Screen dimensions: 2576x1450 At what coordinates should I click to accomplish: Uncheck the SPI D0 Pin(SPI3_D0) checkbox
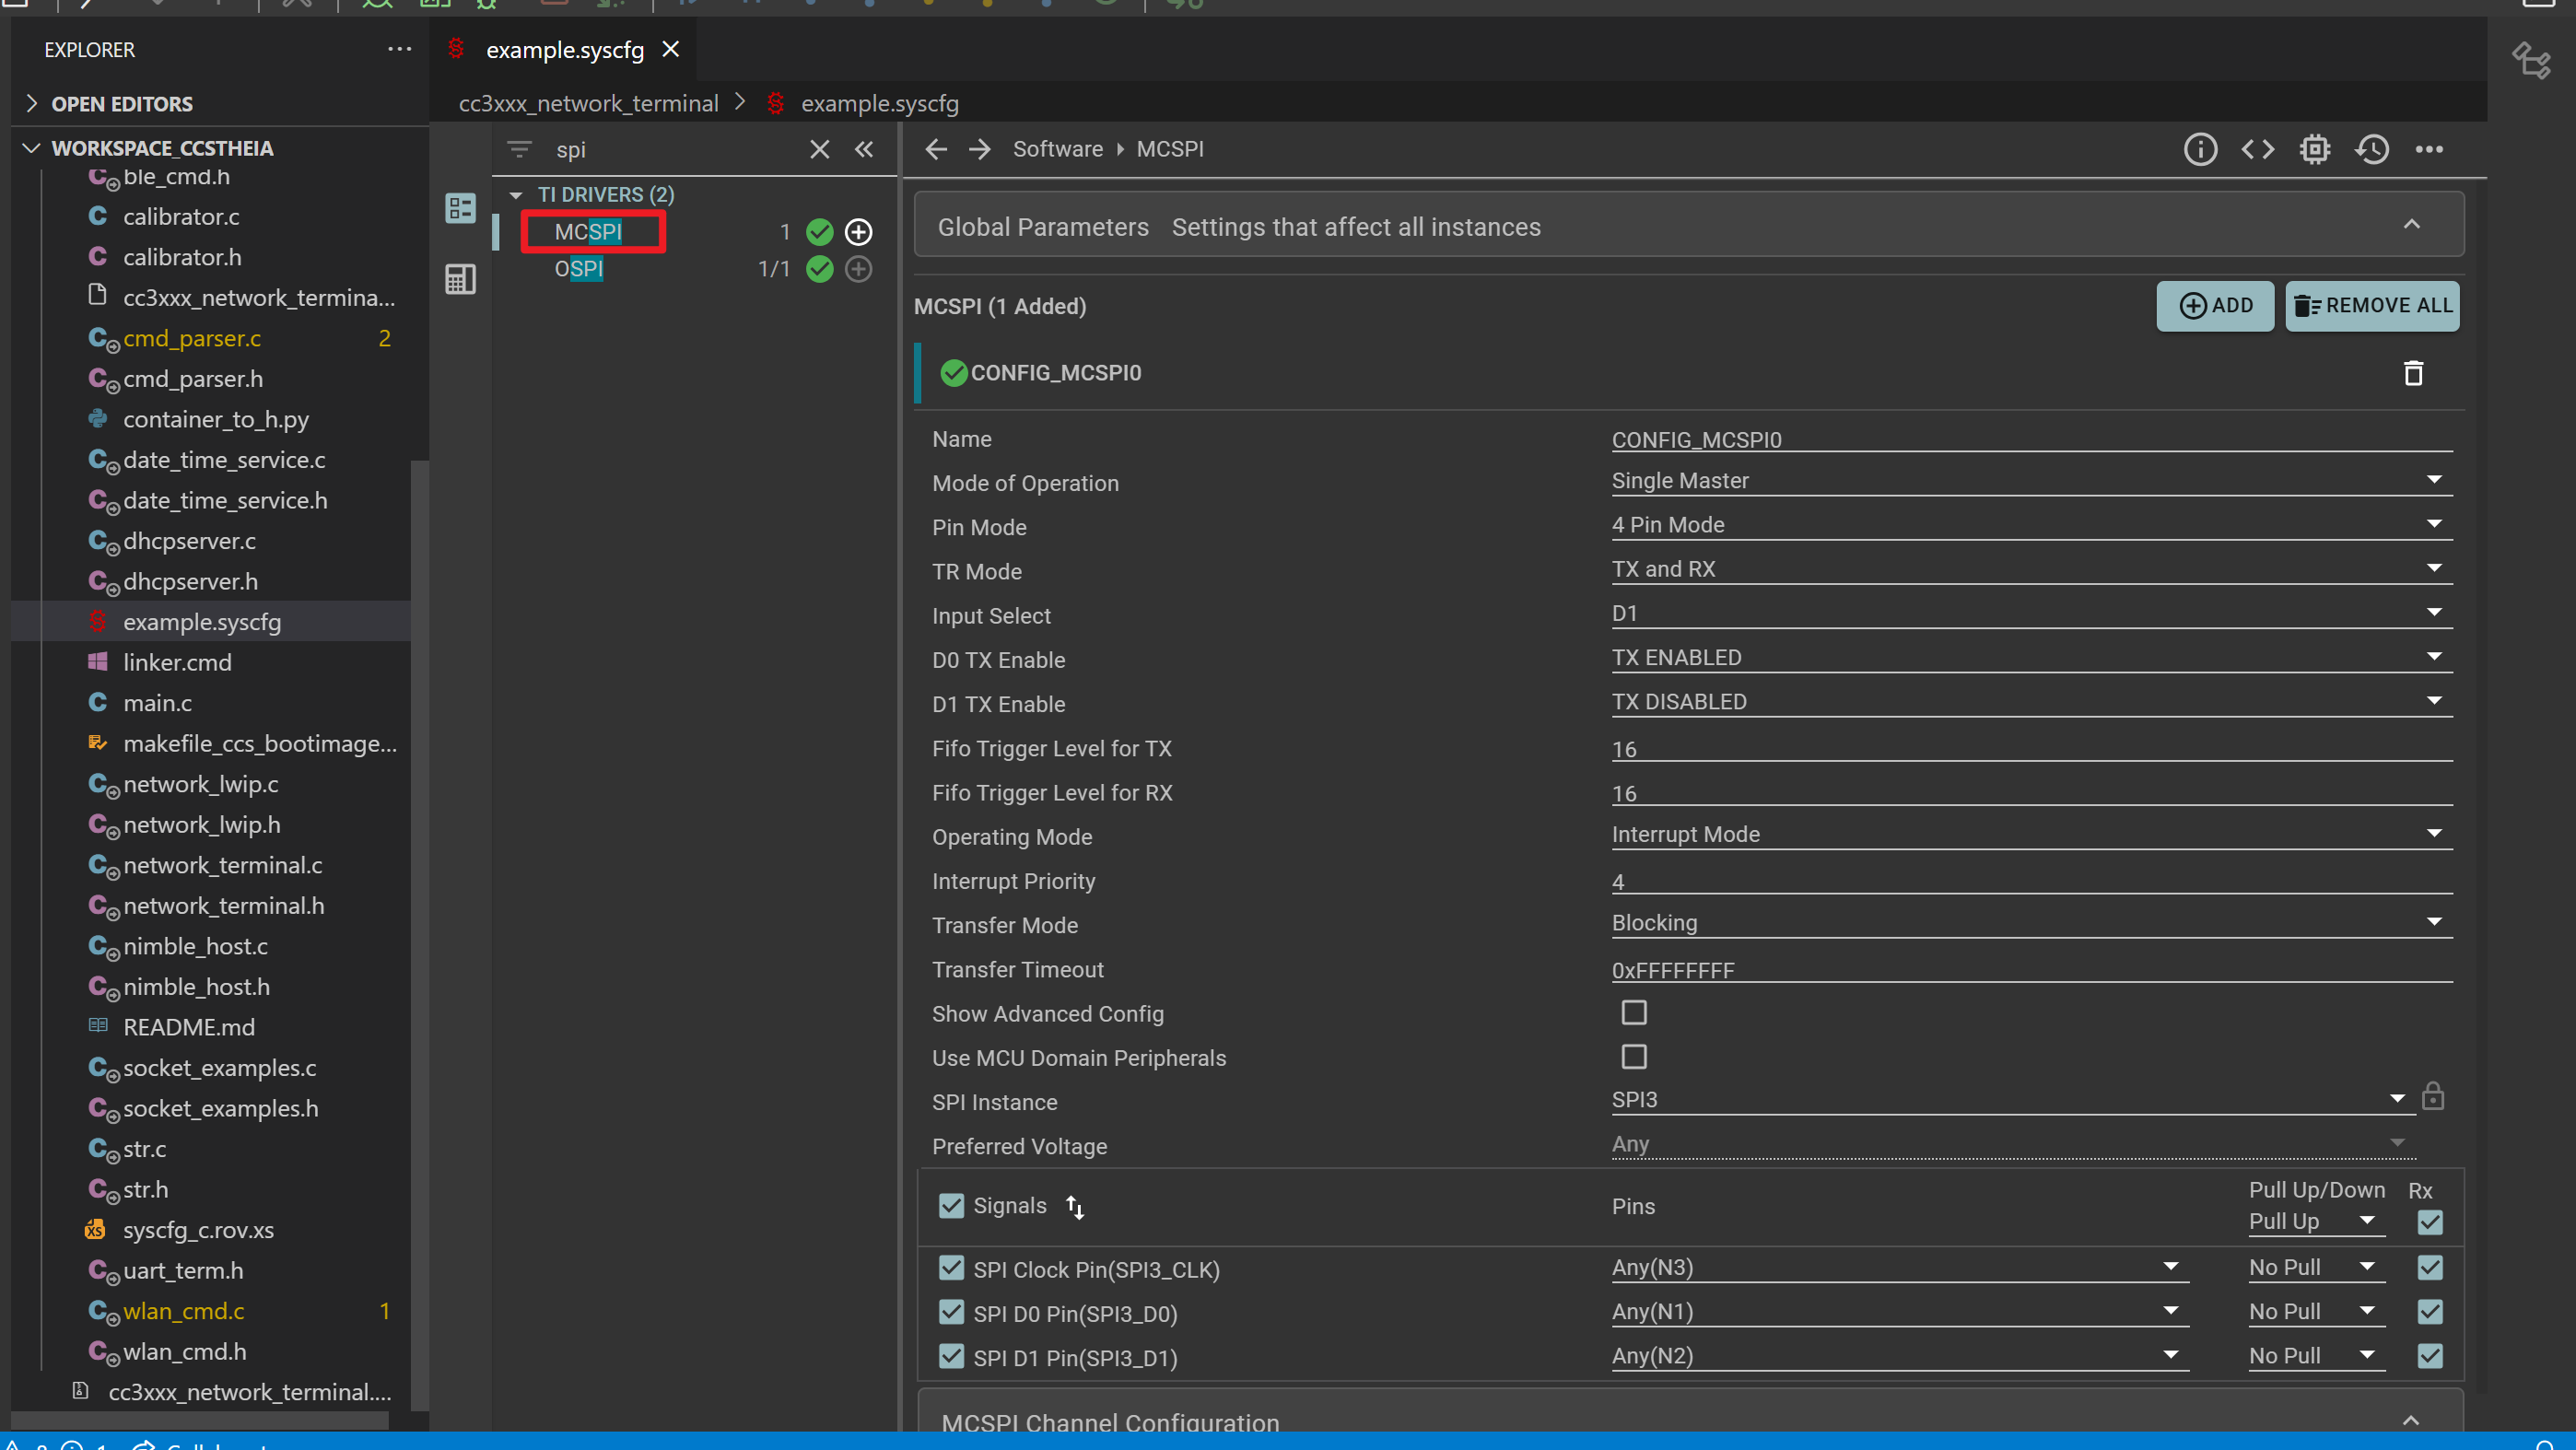point(951,1312)
